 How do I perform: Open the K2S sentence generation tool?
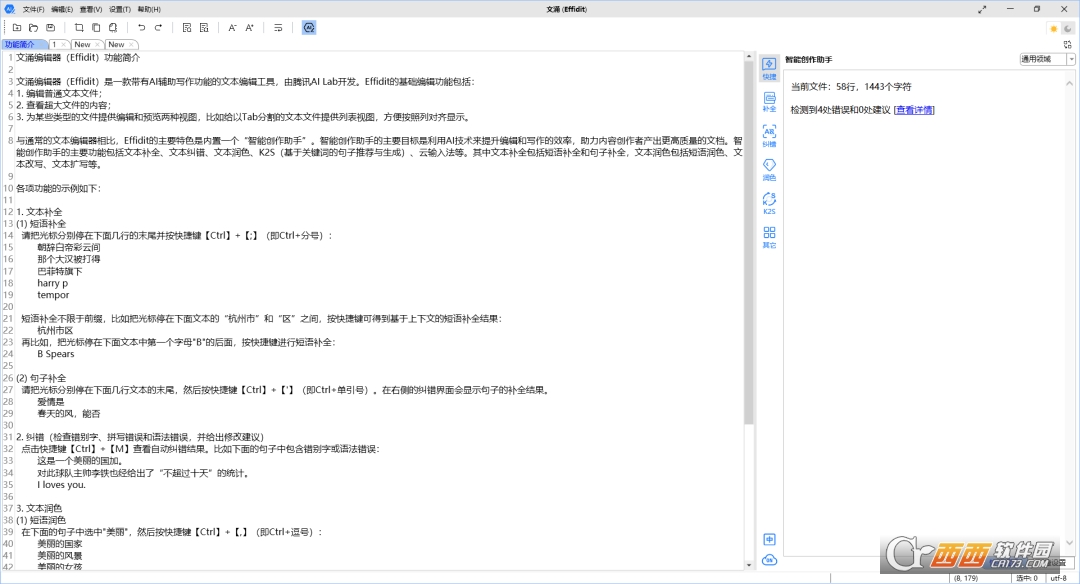pos(769,203)
